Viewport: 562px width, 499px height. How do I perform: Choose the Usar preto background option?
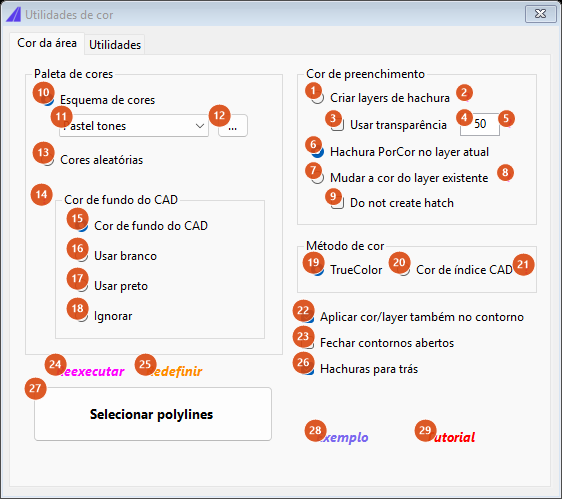(113, 286)
